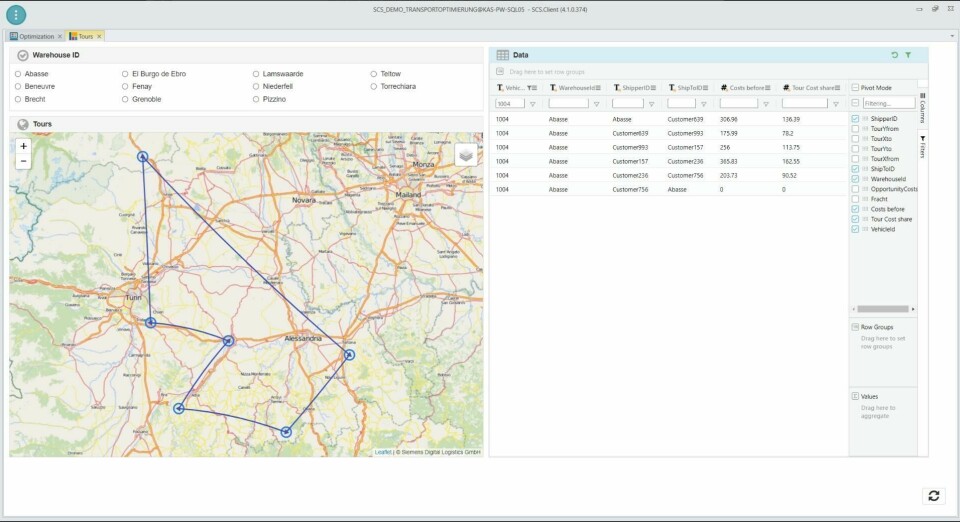Open the filter dropdown under Costs before column

(x=768, y=103)
